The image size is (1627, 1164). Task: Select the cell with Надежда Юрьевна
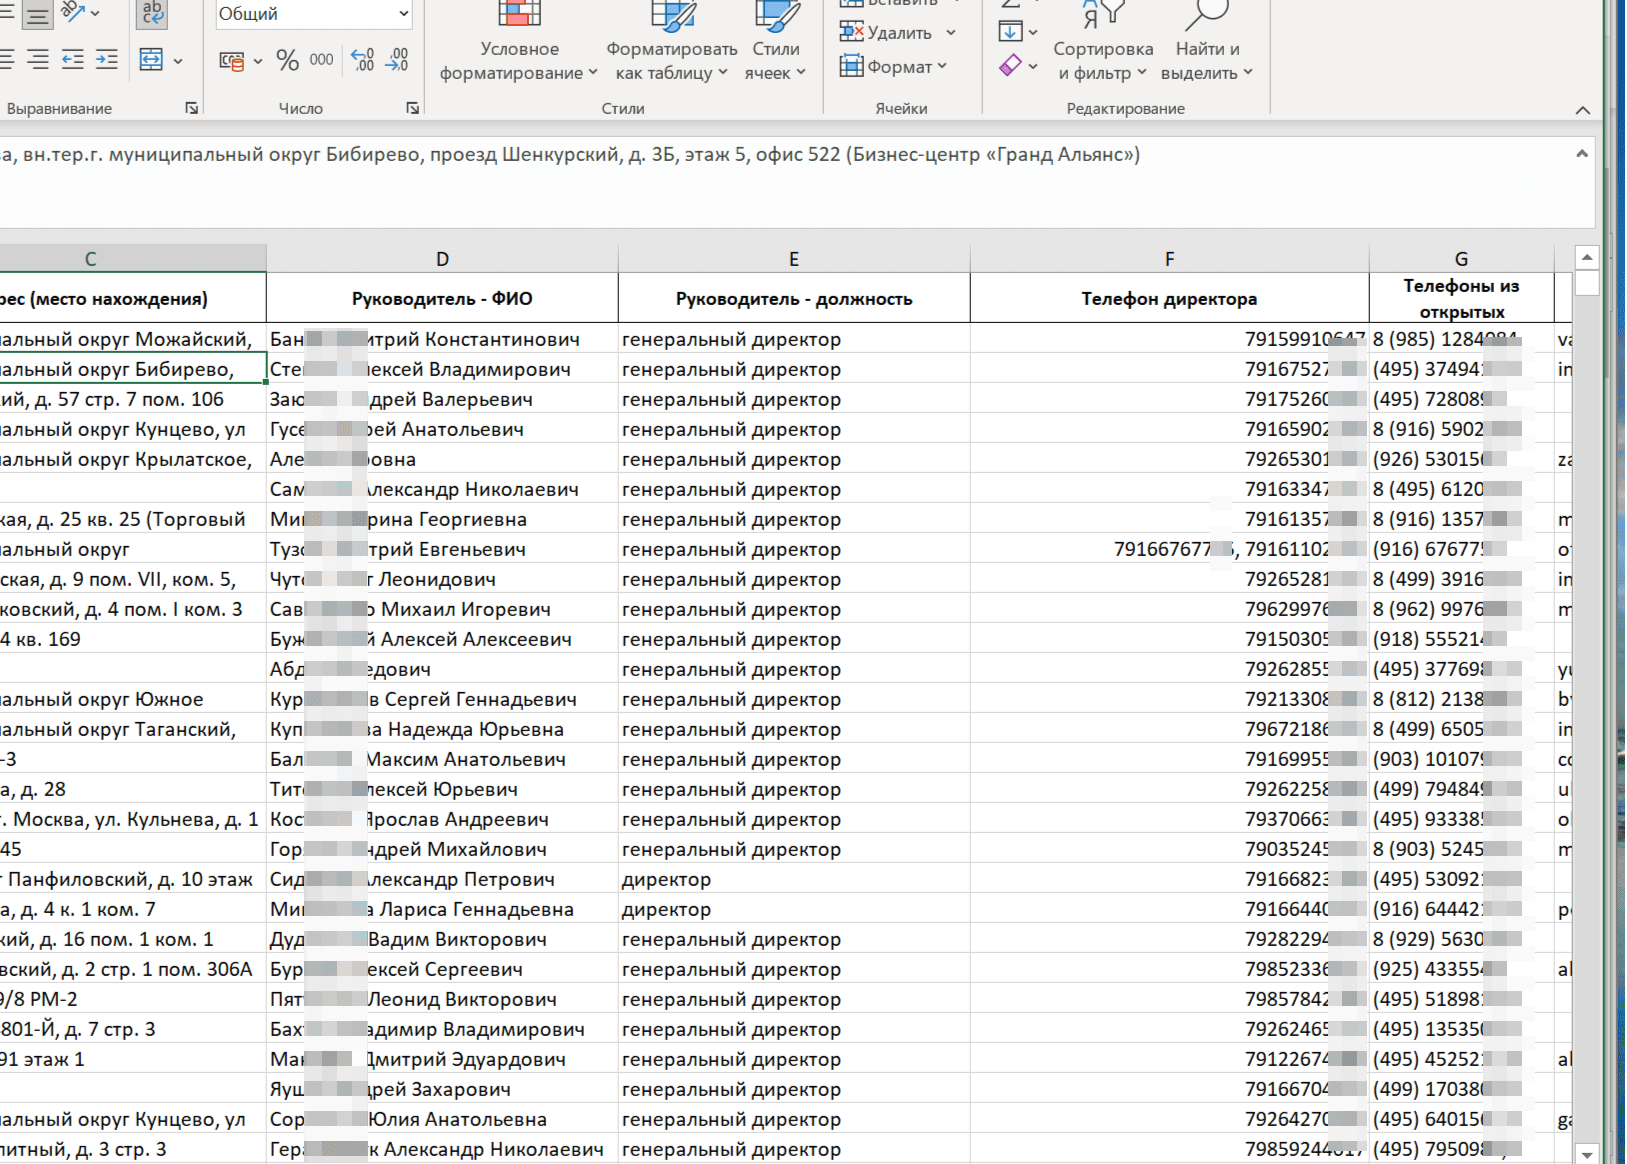click(x=442, y=729)
